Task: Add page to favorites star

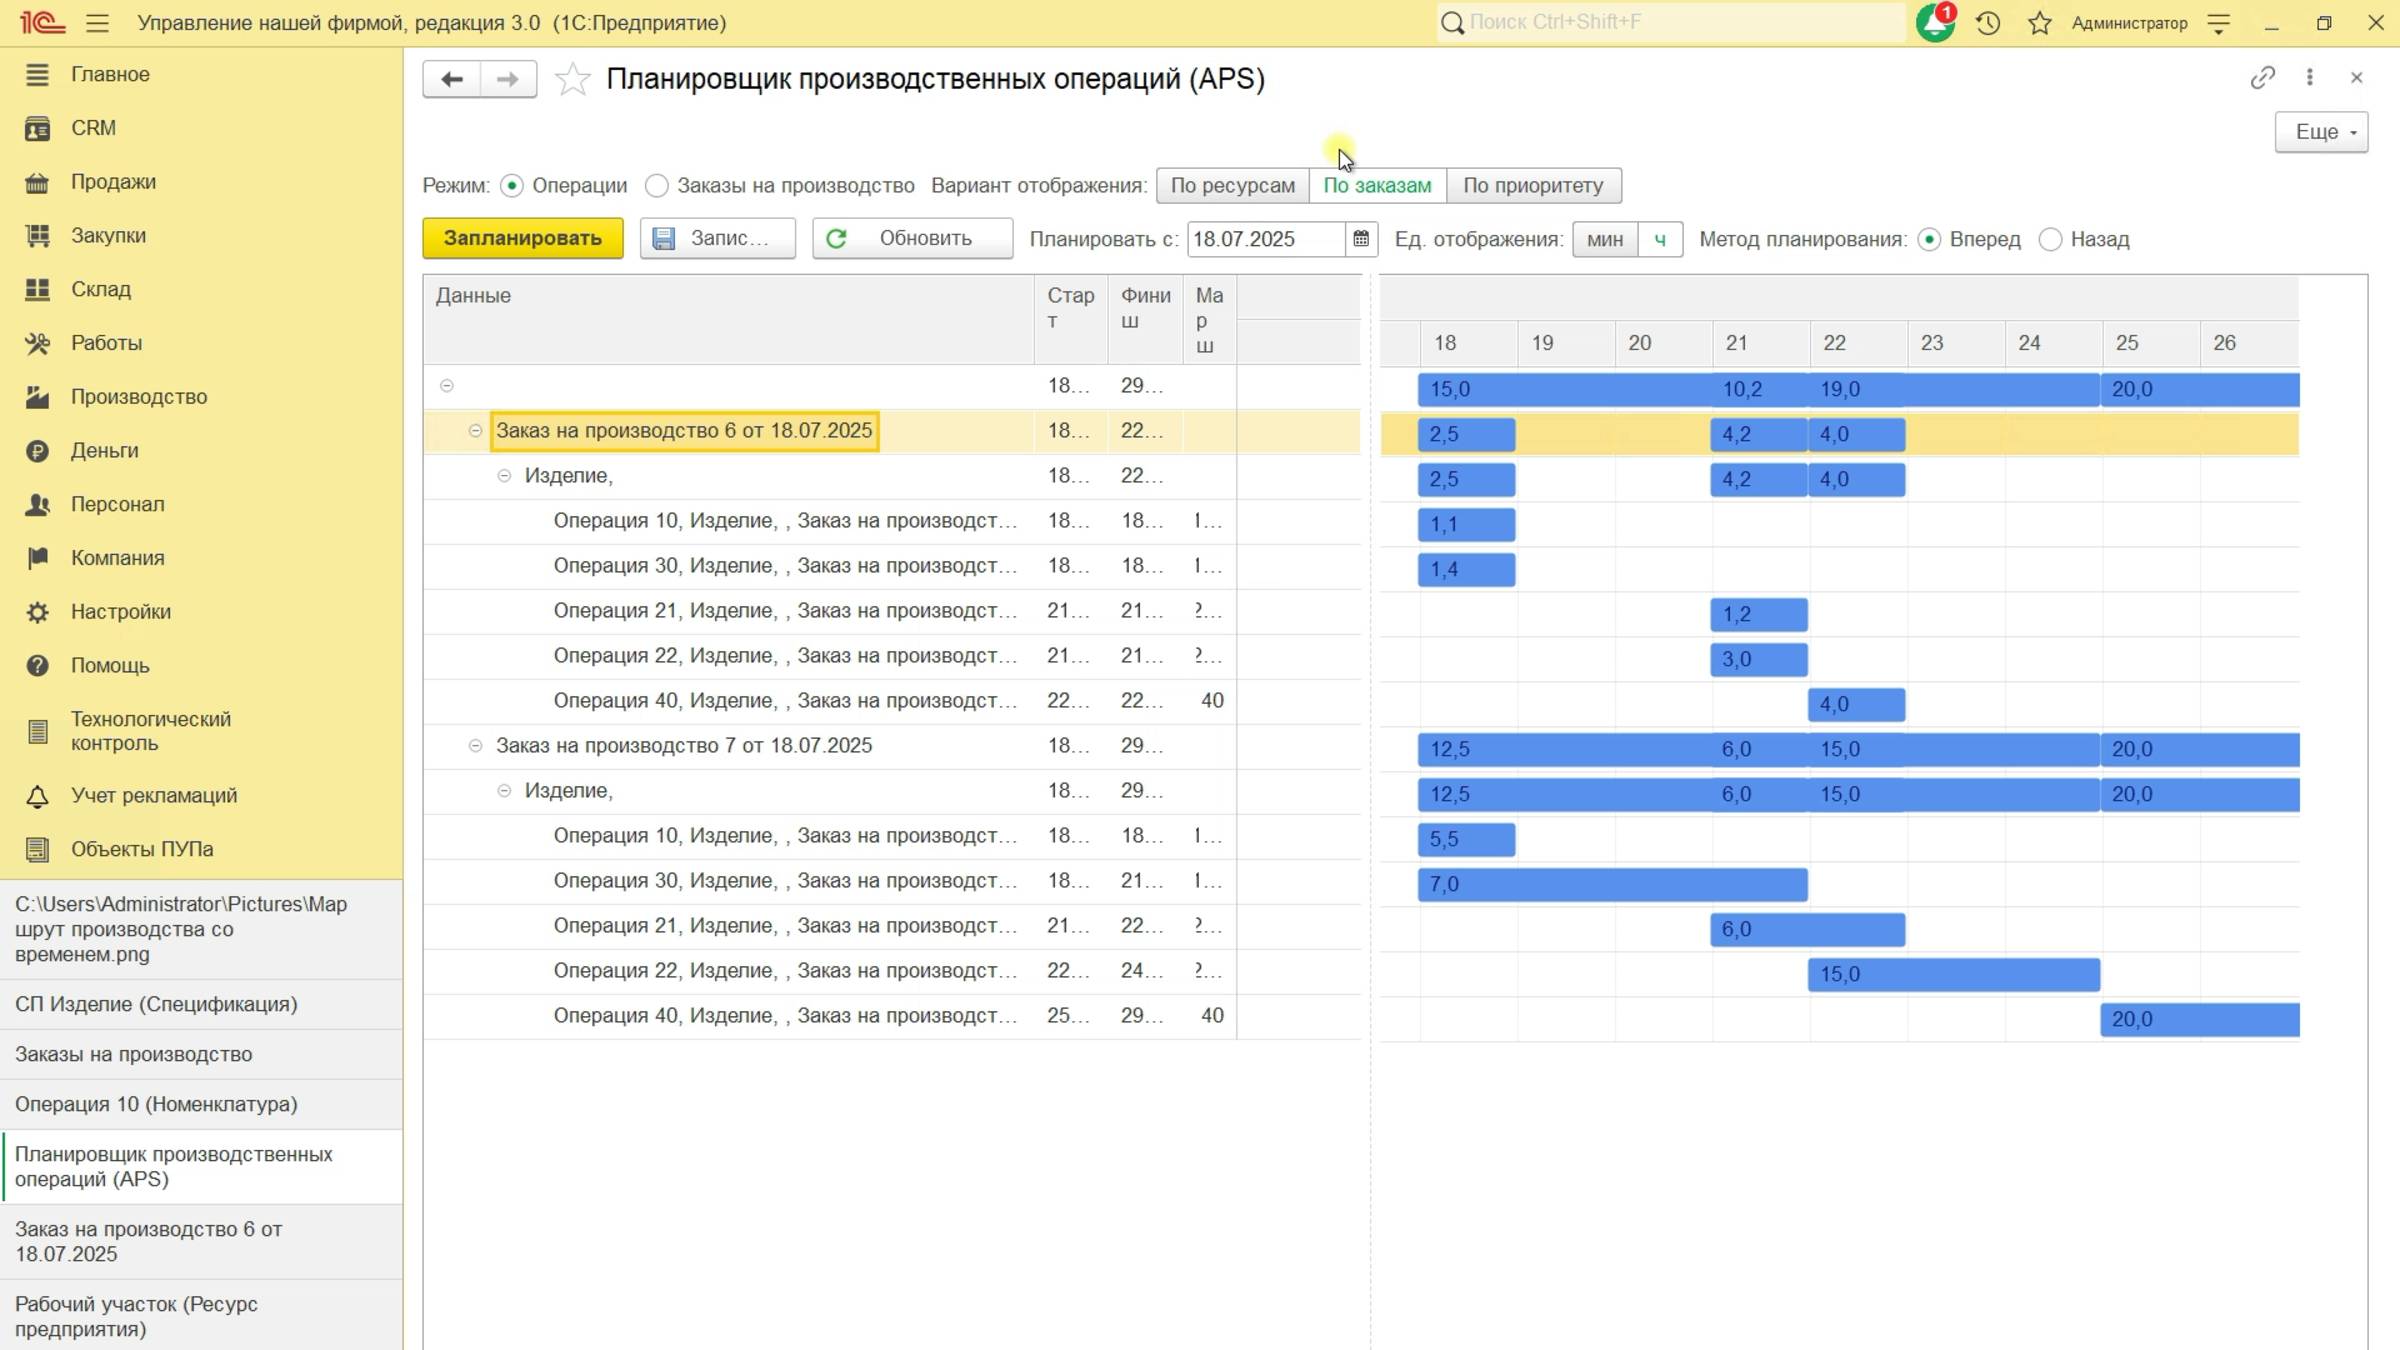Action: click(x=572, y=79)
